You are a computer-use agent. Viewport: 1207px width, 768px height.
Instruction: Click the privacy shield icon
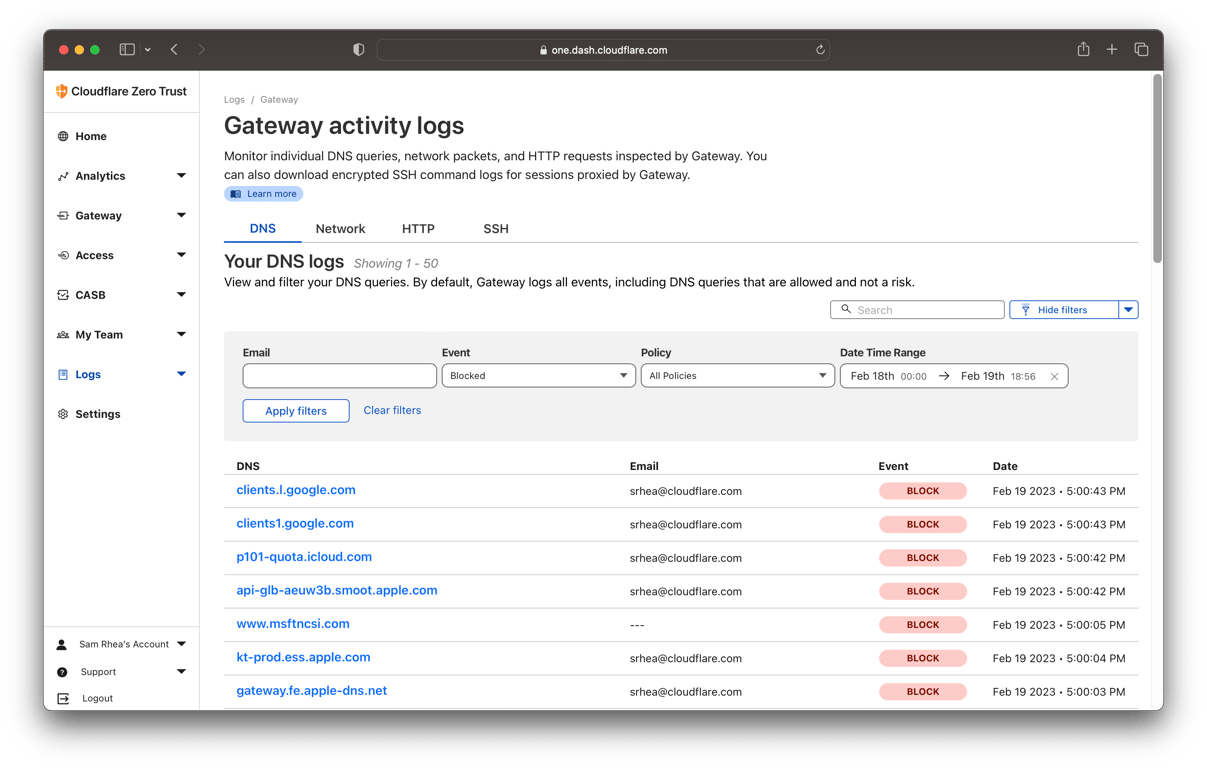[359, 49]
